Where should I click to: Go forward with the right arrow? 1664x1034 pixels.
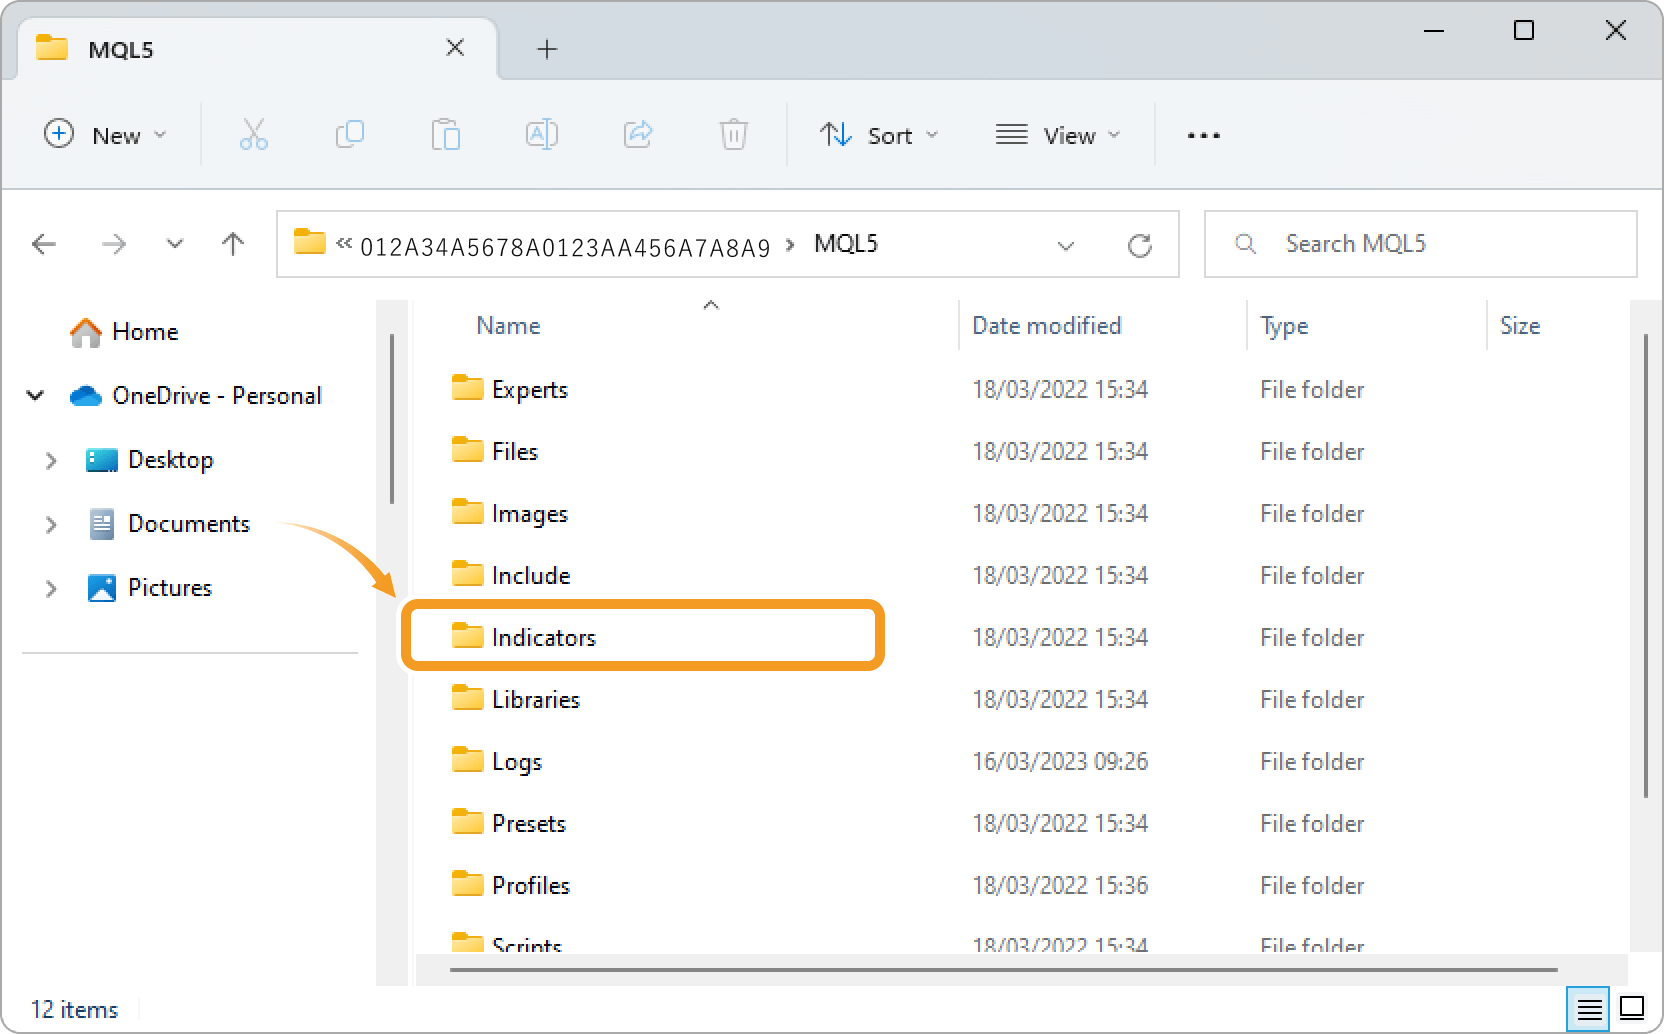114,244
